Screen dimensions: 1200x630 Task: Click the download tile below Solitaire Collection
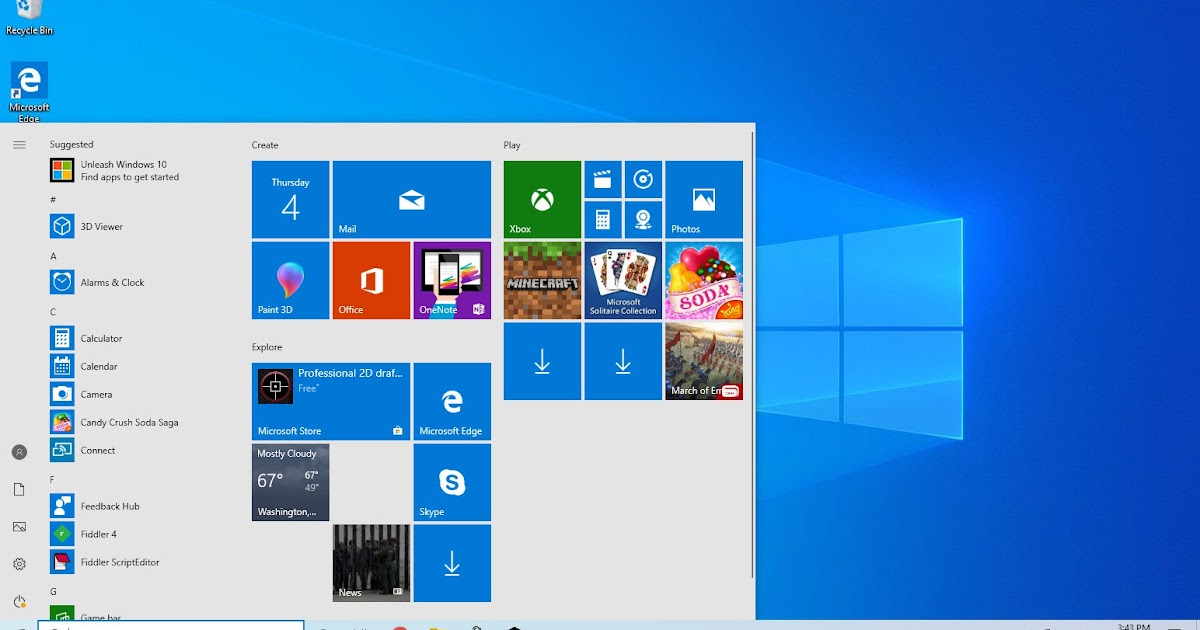[623, 361]
